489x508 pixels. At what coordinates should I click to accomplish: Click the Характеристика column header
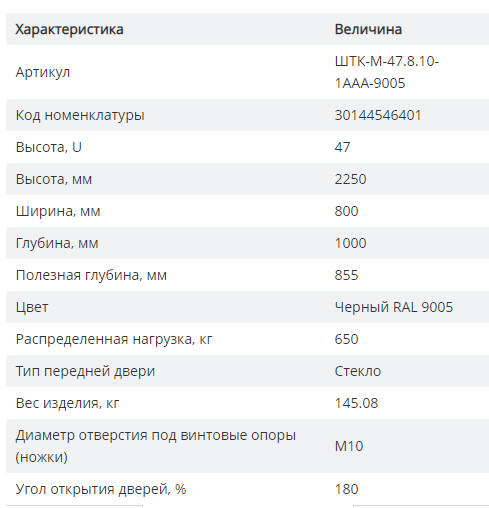69,29
